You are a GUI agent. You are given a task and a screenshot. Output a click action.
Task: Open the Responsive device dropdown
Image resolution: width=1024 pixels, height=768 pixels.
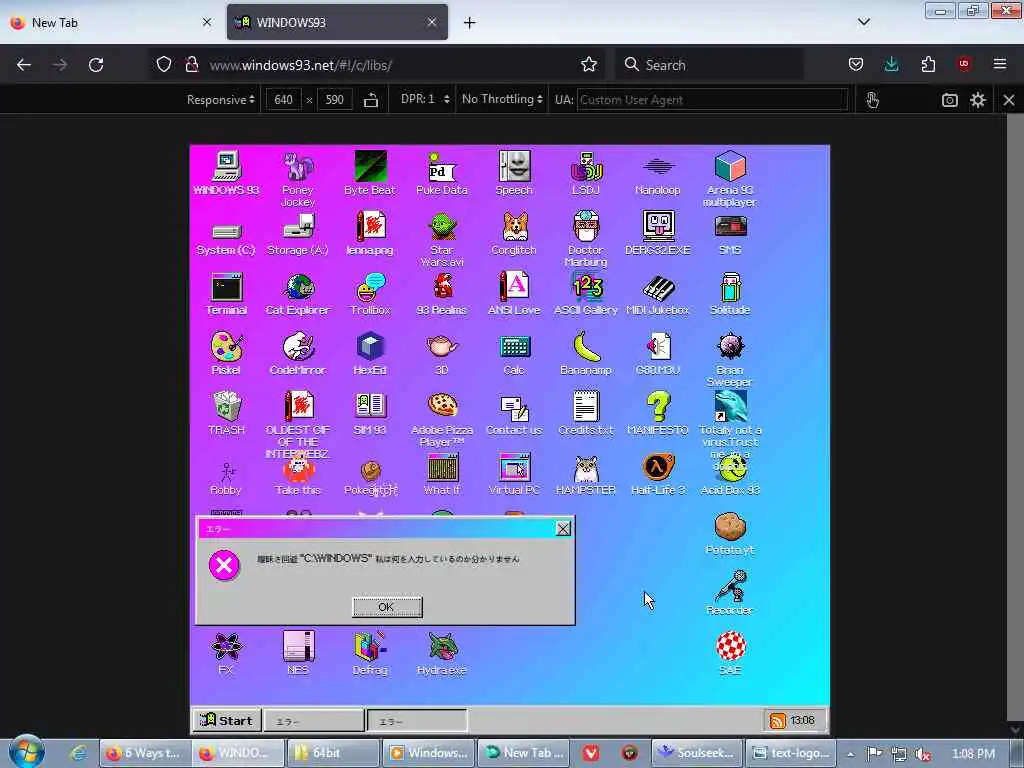click(x=220, y=100)
